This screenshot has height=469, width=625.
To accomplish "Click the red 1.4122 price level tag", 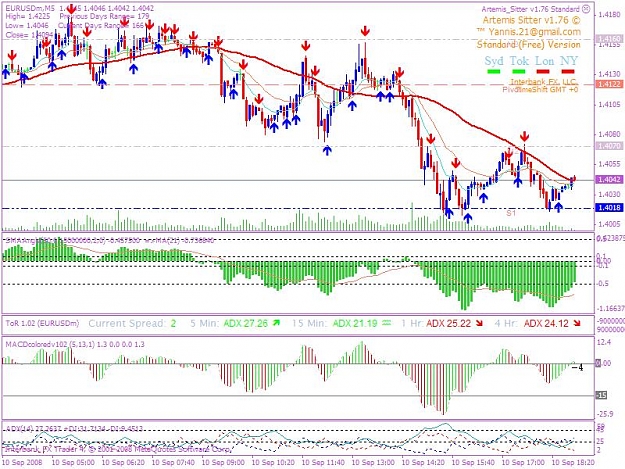I will 609,84.
